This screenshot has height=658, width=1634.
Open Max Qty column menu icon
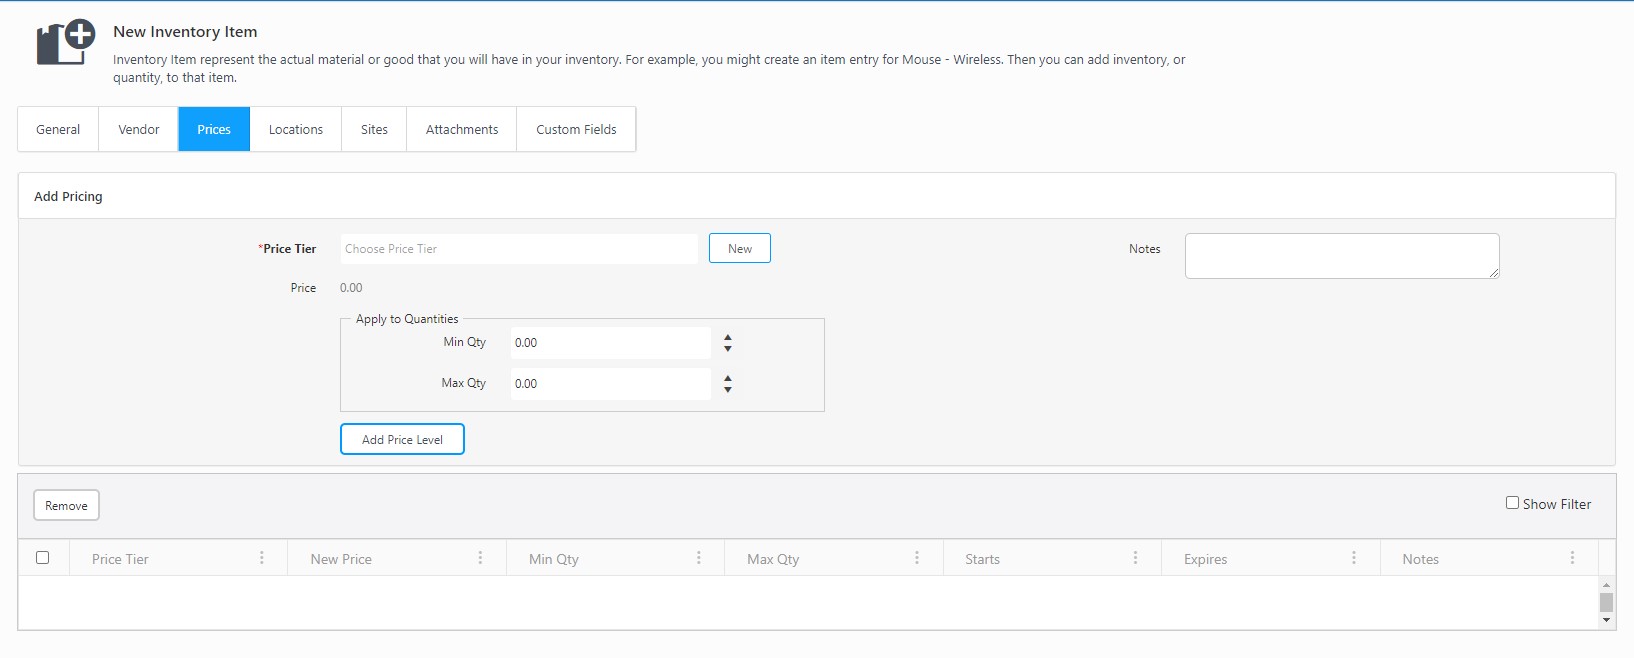[917, 558]
